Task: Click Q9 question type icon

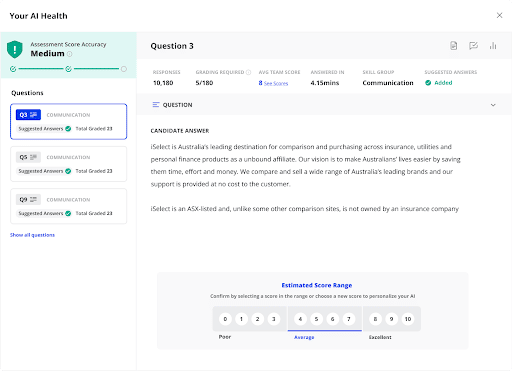Action: (x=33, y=199)
